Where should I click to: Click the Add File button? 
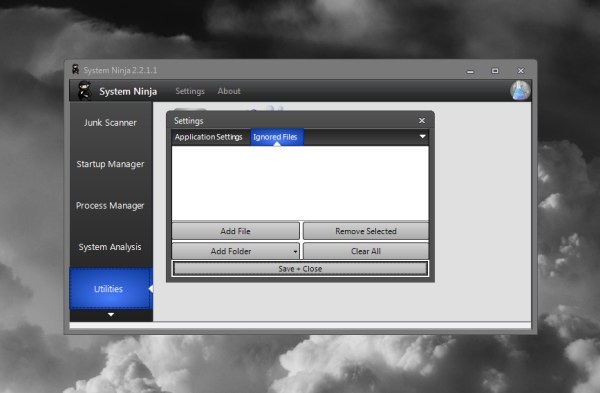[x=235, y=231]
